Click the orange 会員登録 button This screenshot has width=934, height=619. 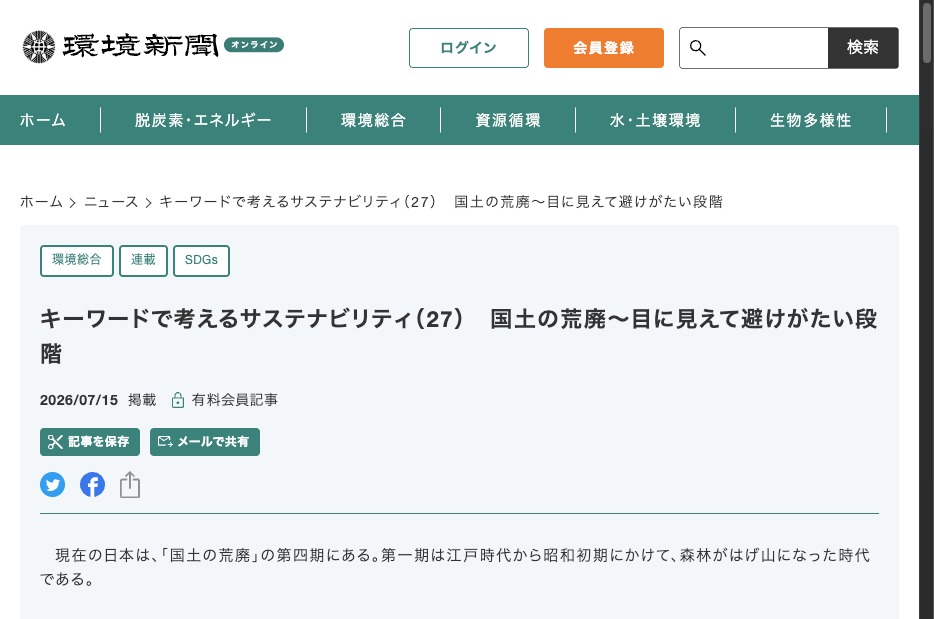(603, 48)
